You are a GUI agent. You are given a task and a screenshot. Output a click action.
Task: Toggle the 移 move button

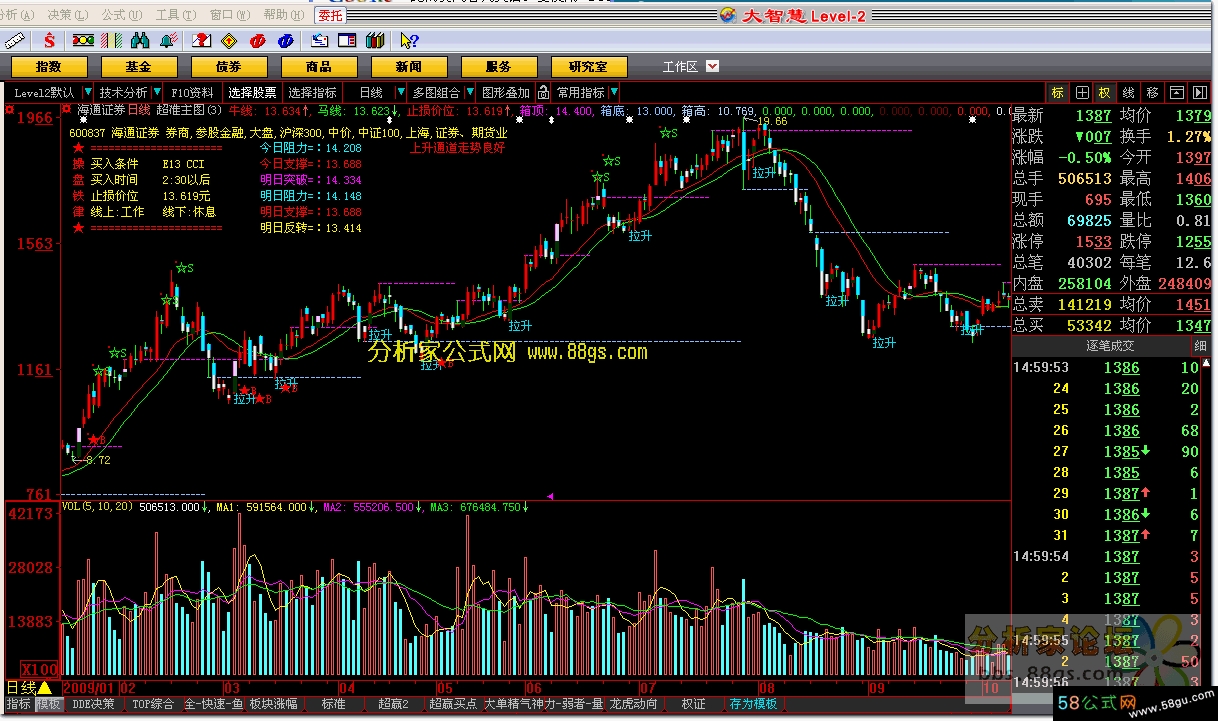[1152, 92]
